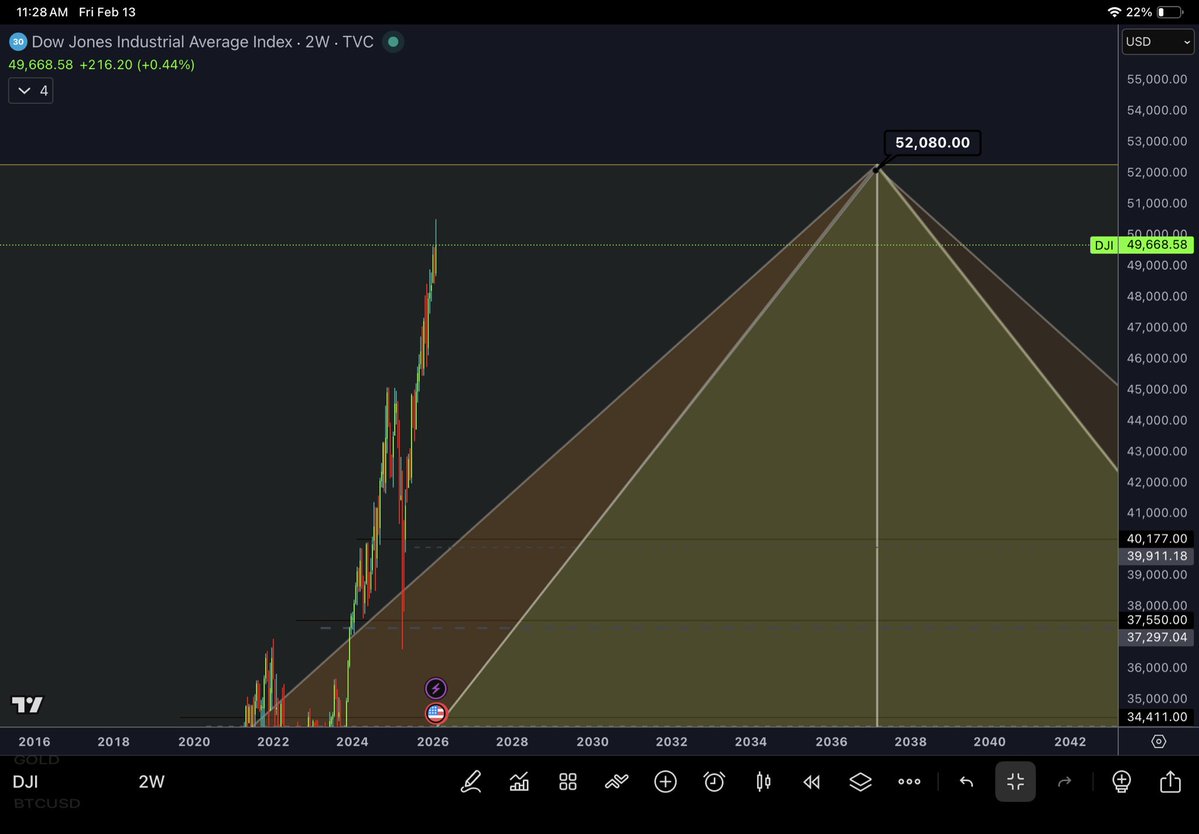Open the ideas lightbulb icon
Image resolution: width=1199 pixels, height=834 pixels.
click(x=1121, y=781)
